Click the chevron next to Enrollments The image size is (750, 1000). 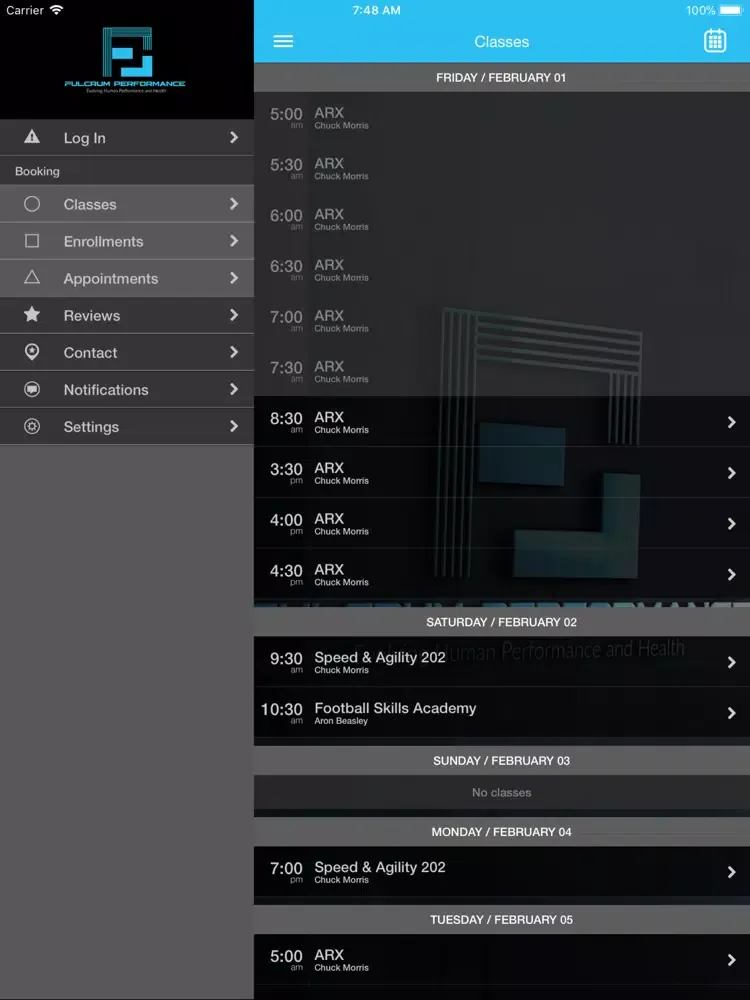[234, 240]
